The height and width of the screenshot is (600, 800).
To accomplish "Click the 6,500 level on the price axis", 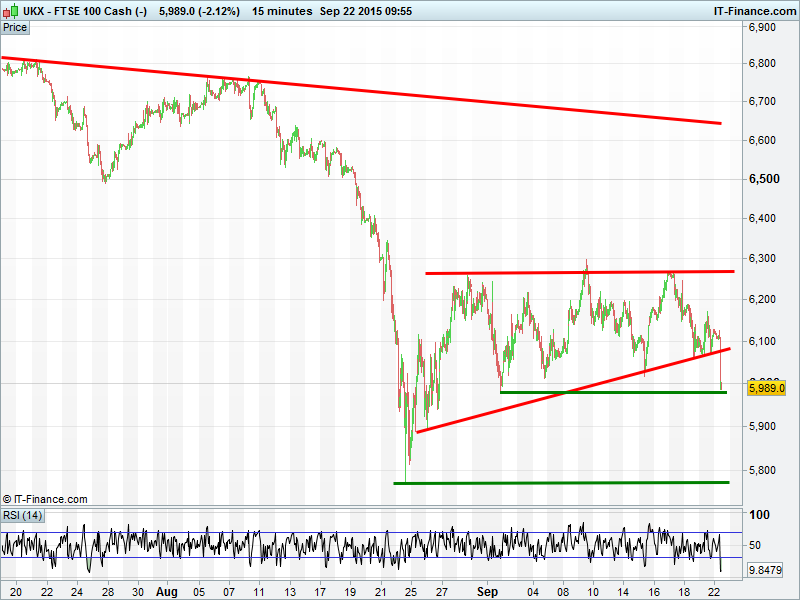I will pyautogui.click(x=764, y=179).
